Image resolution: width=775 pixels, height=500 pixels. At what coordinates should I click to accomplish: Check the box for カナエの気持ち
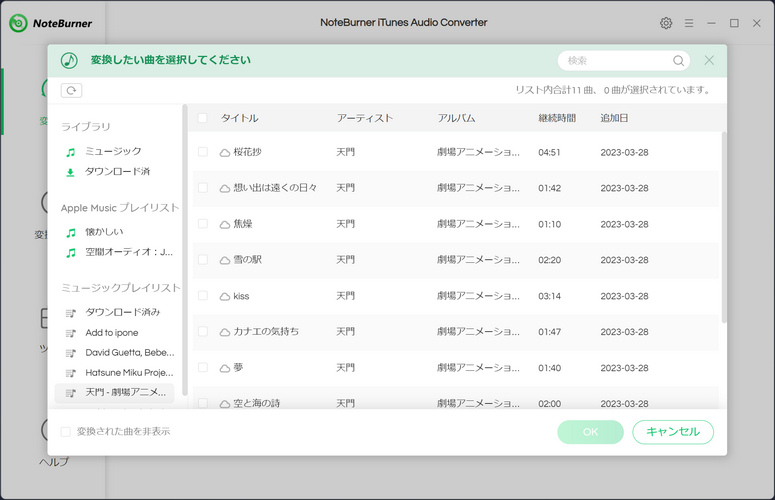203,331
